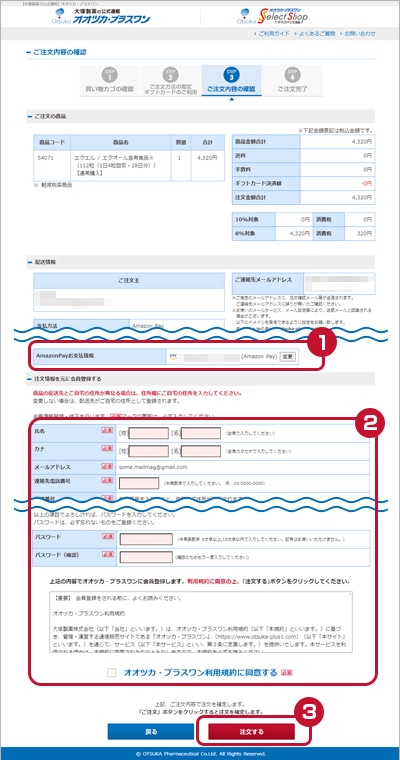Open the ご利用ガイド link
Viewport: 400px width, 760px height.
pyautogui.click(x=273, y=34)
